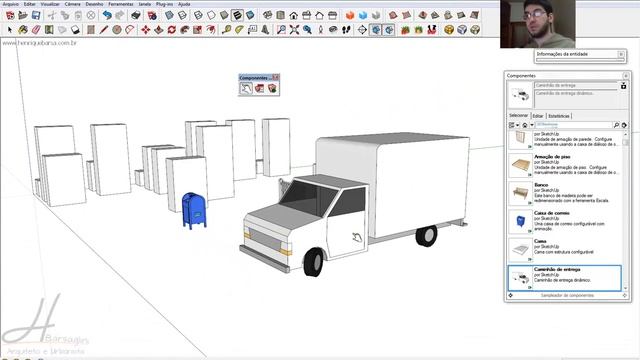Choose the Paint Bucket tool
The height and width of the screenshot is (360, 640).
point(23,30)
